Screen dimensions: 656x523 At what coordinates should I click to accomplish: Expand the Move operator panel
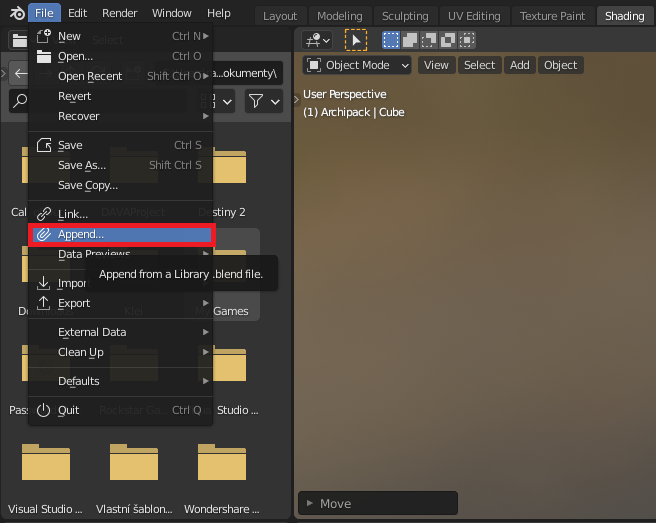tap(378, 503)
